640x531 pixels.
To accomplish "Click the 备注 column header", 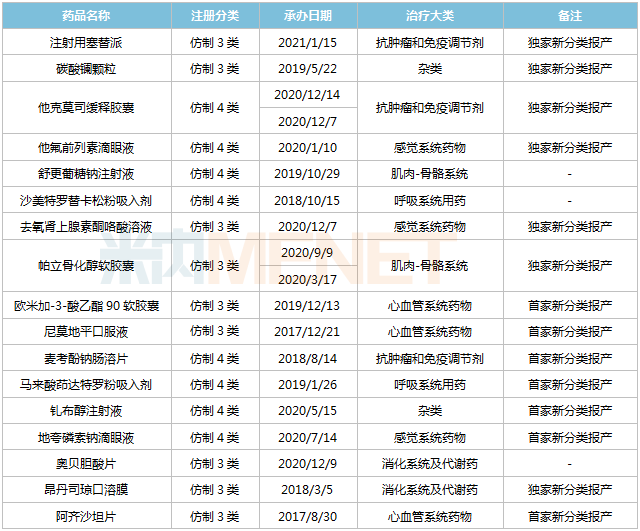I will 570,16.
